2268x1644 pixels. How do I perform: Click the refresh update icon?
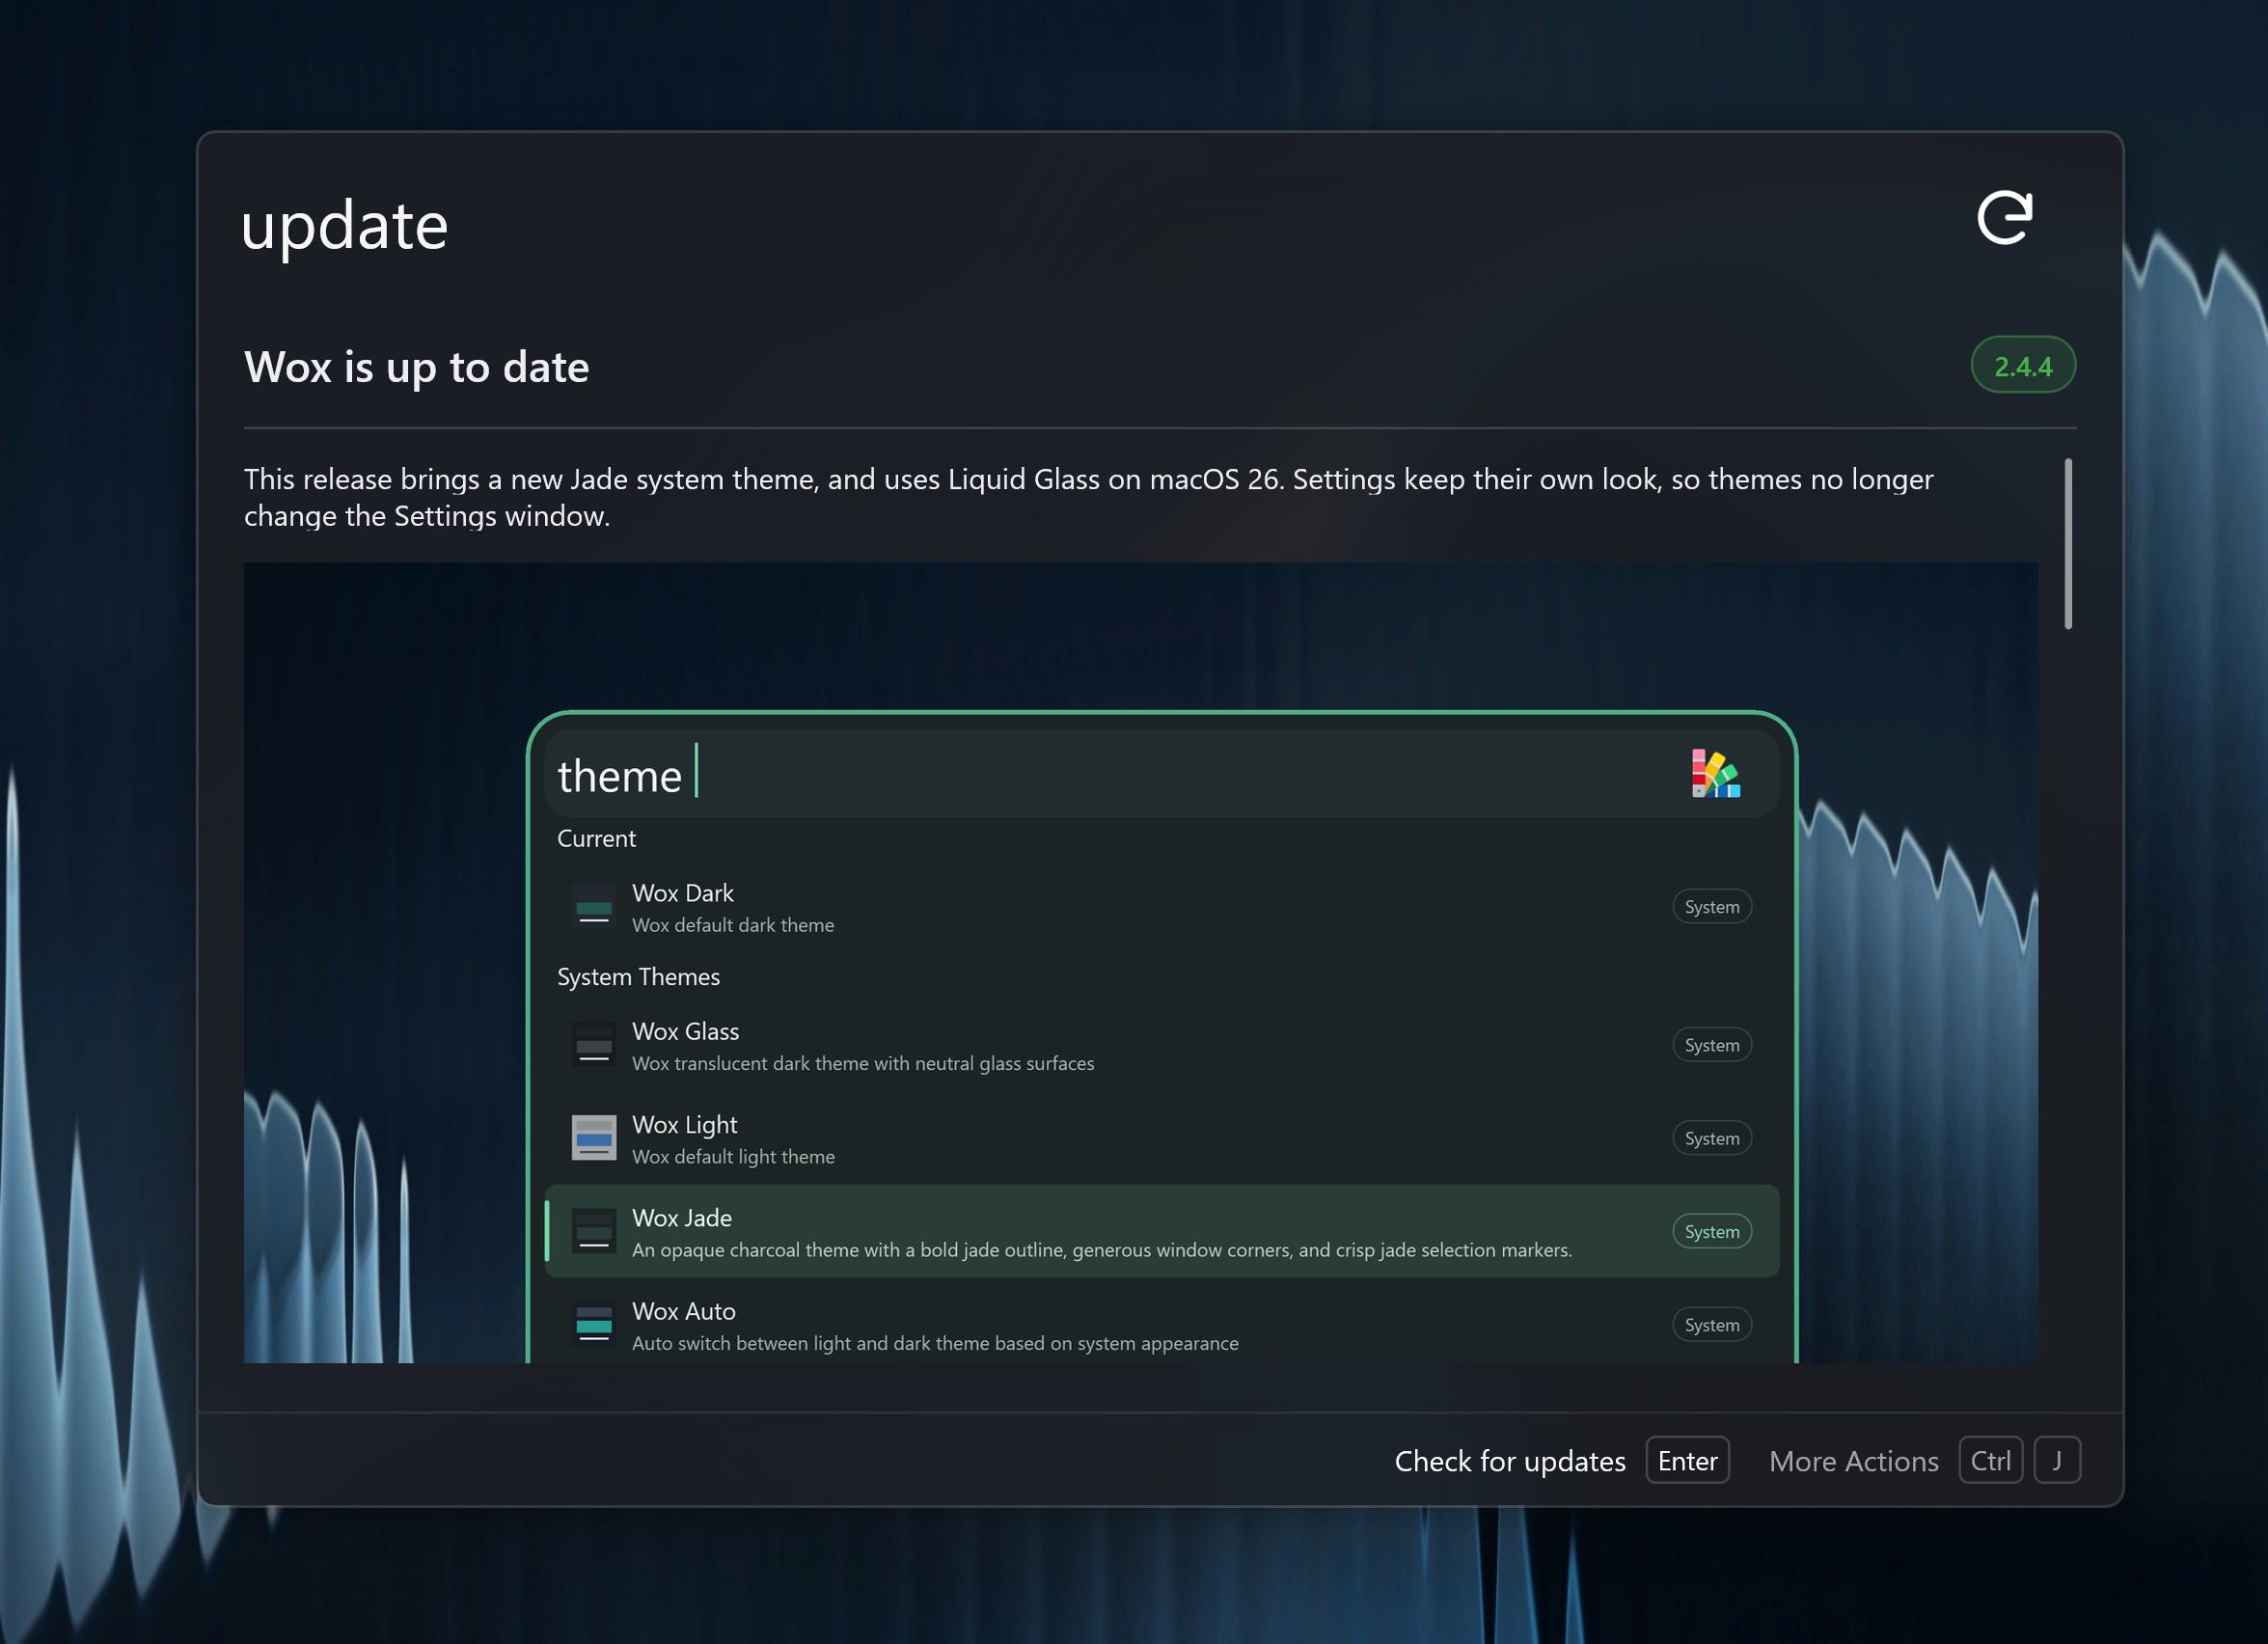[x=2005, y=218]
